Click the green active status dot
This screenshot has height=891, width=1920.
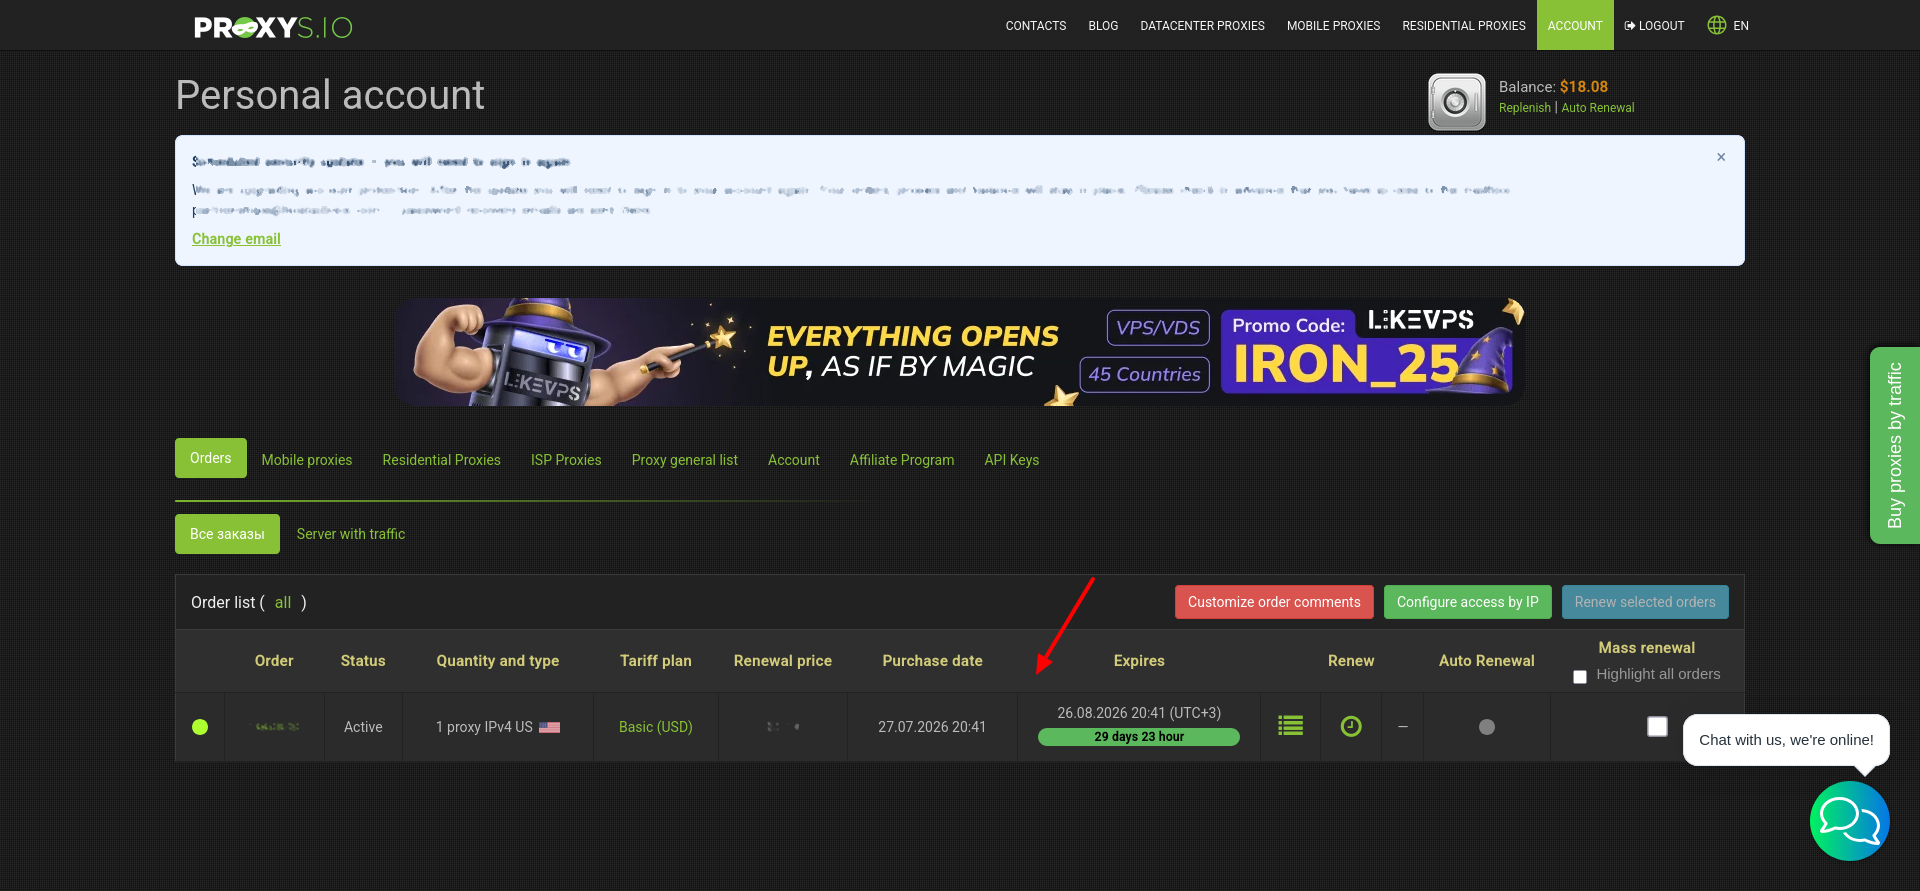[200, 727]
